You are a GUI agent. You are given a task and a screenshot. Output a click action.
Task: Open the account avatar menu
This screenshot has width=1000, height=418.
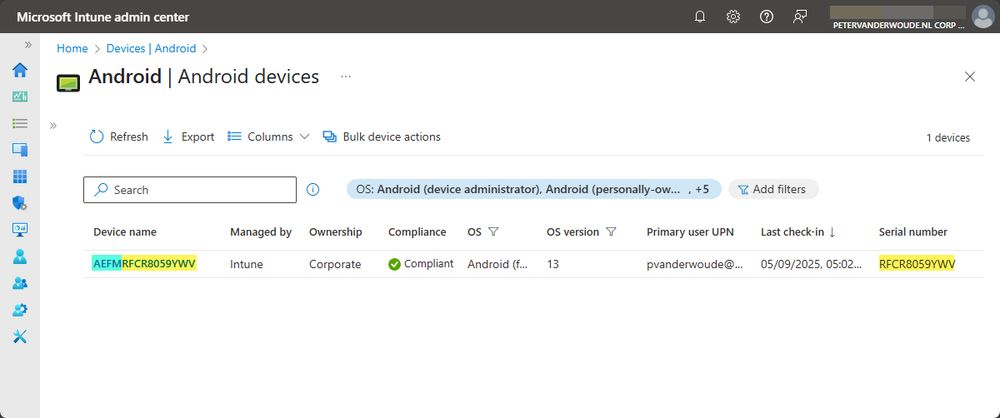coord(983,17)
